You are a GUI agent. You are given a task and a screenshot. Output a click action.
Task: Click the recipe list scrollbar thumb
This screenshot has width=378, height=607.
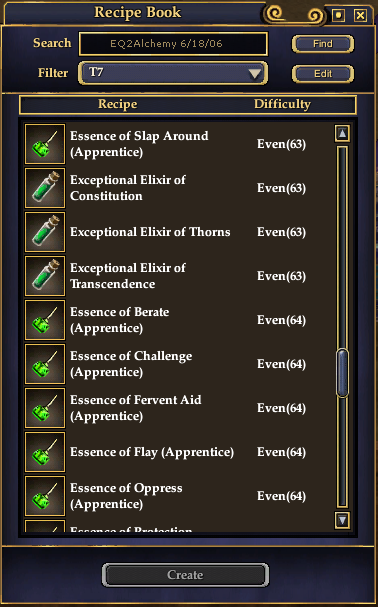click(x=342, y=373)
